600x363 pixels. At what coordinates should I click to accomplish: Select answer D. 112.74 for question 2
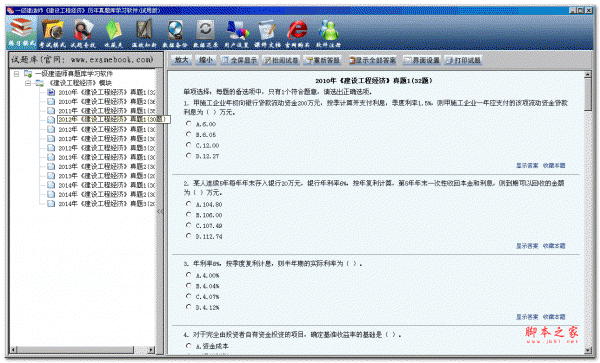[188, 236]
